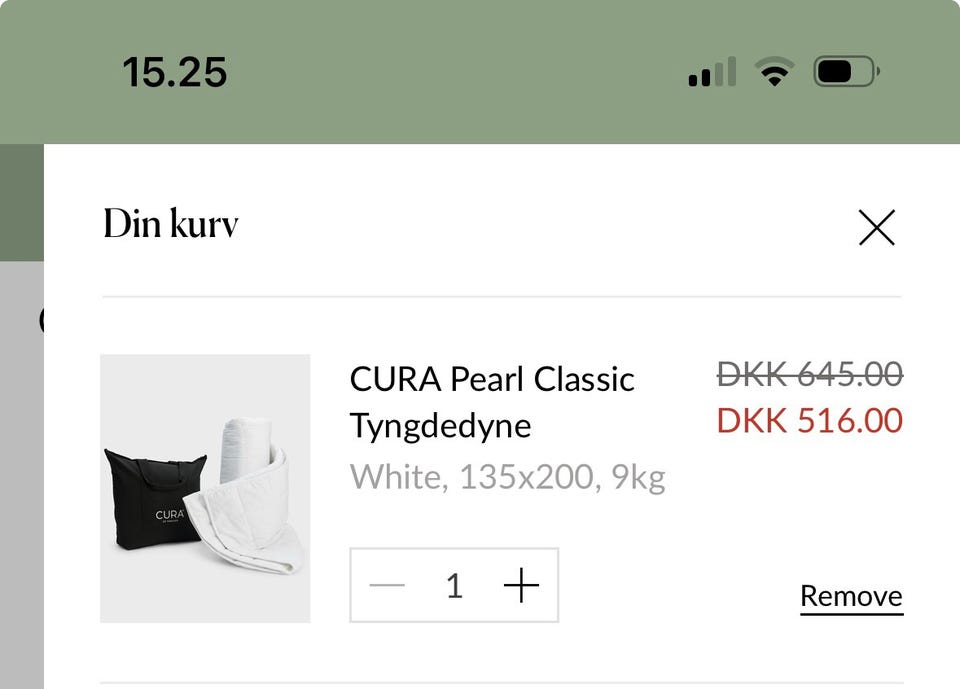Click the Remove link

(x=851, y=597)
